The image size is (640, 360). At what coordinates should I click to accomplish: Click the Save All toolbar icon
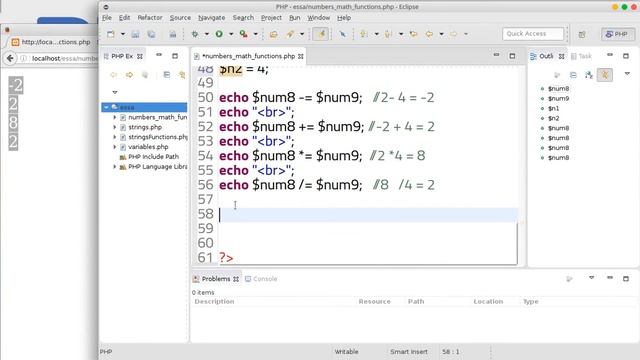[x=151, y=34]
